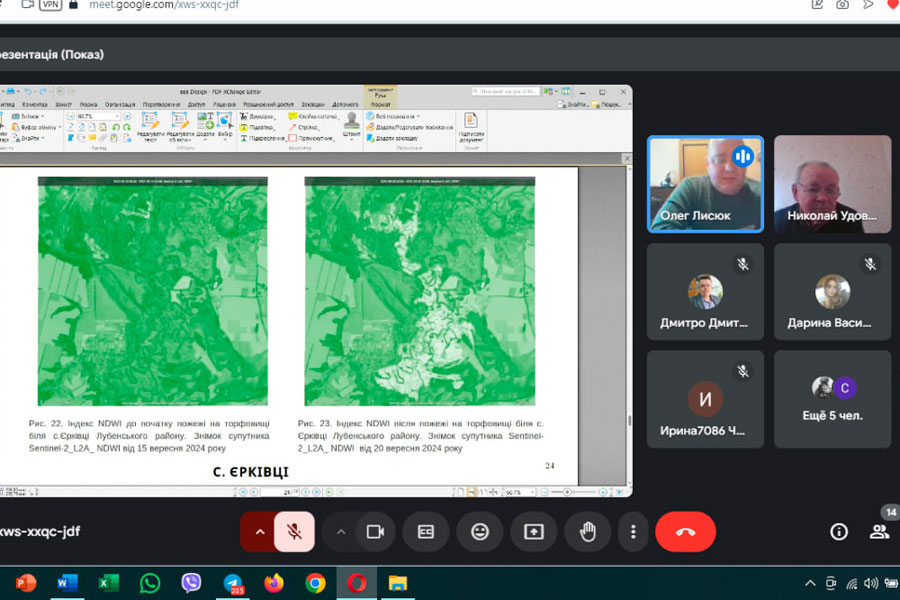Image resolution: width=900 pixels, height=600 pixels.
Task: Open the emoji reactions panel
Action: pyautogui.click(x=480, y=532)
